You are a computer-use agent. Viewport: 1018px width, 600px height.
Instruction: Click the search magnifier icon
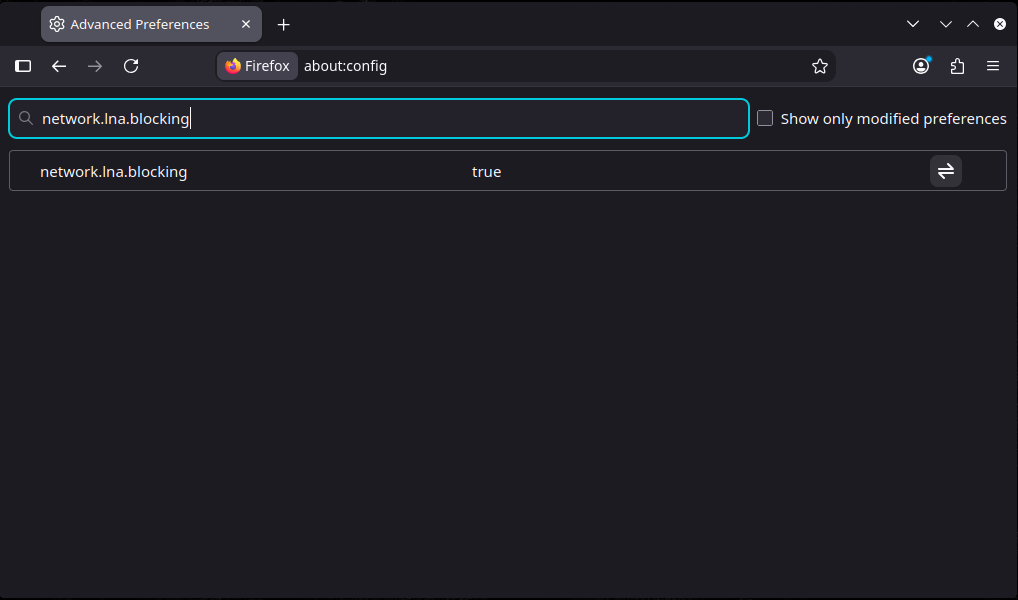[25, 118]
